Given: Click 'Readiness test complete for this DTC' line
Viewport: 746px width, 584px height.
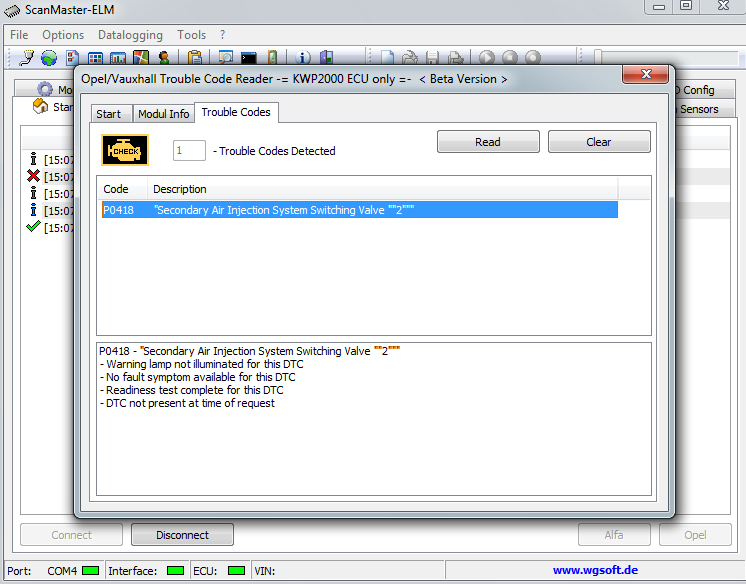Looking at the screenshot, I should click(x=191, y=390).
